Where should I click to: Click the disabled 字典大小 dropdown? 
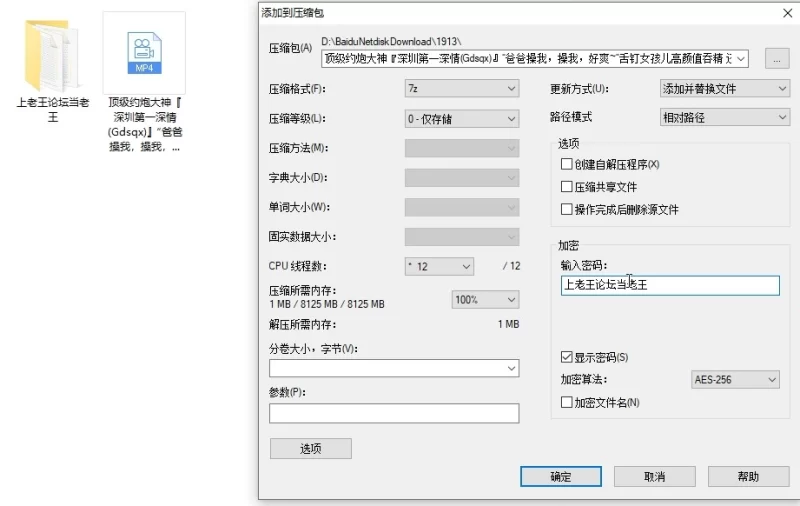(x=462, y=178)
